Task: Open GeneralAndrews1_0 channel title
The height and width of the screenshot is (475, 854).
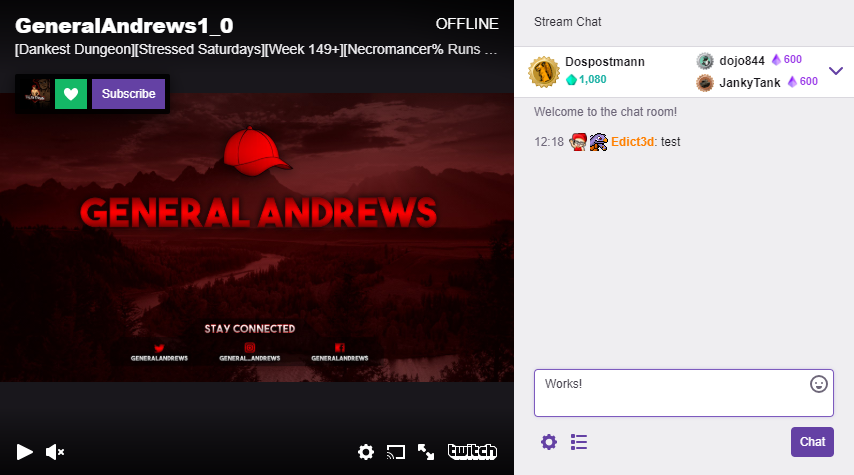Action: pyautogui.click(x=124, y=26)
